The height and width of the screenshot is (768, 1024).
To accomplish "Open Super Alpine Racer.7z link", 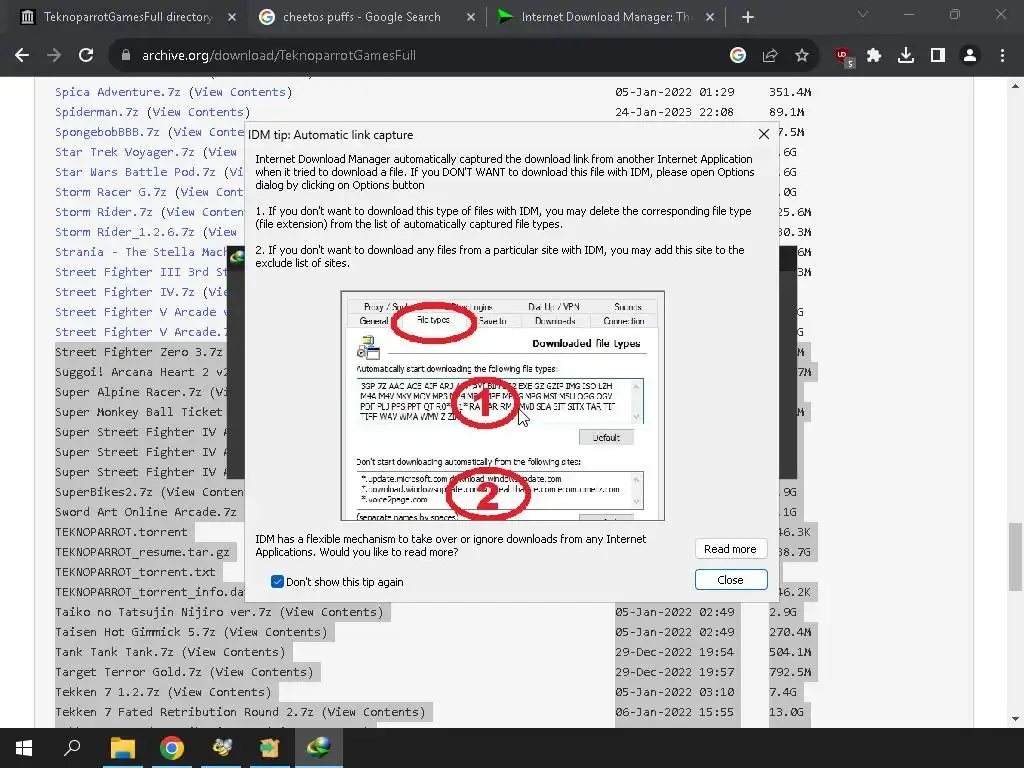I will [128, 392].
